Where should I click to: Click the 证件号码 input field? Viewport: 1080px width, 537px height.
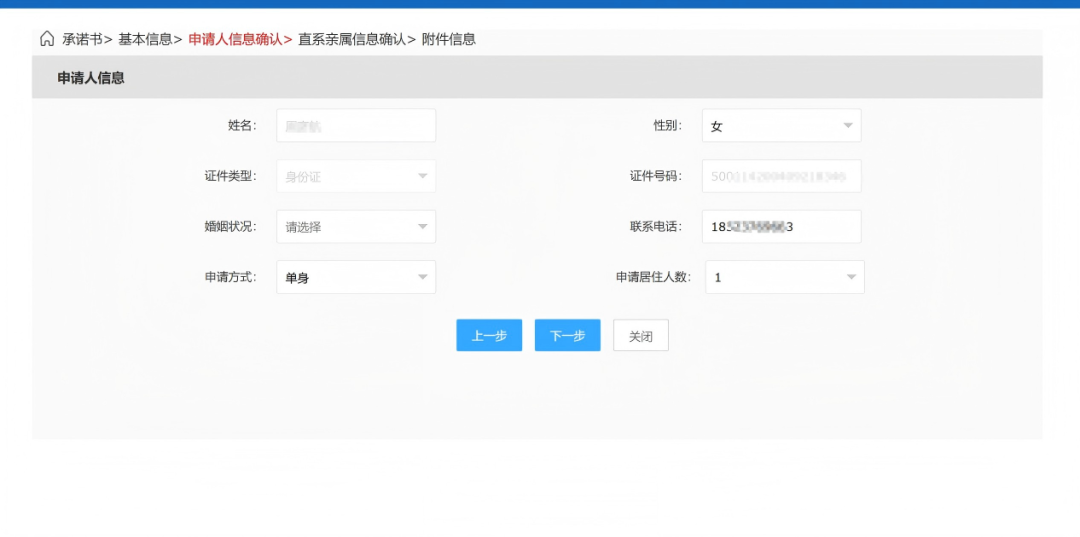point(782,176)
